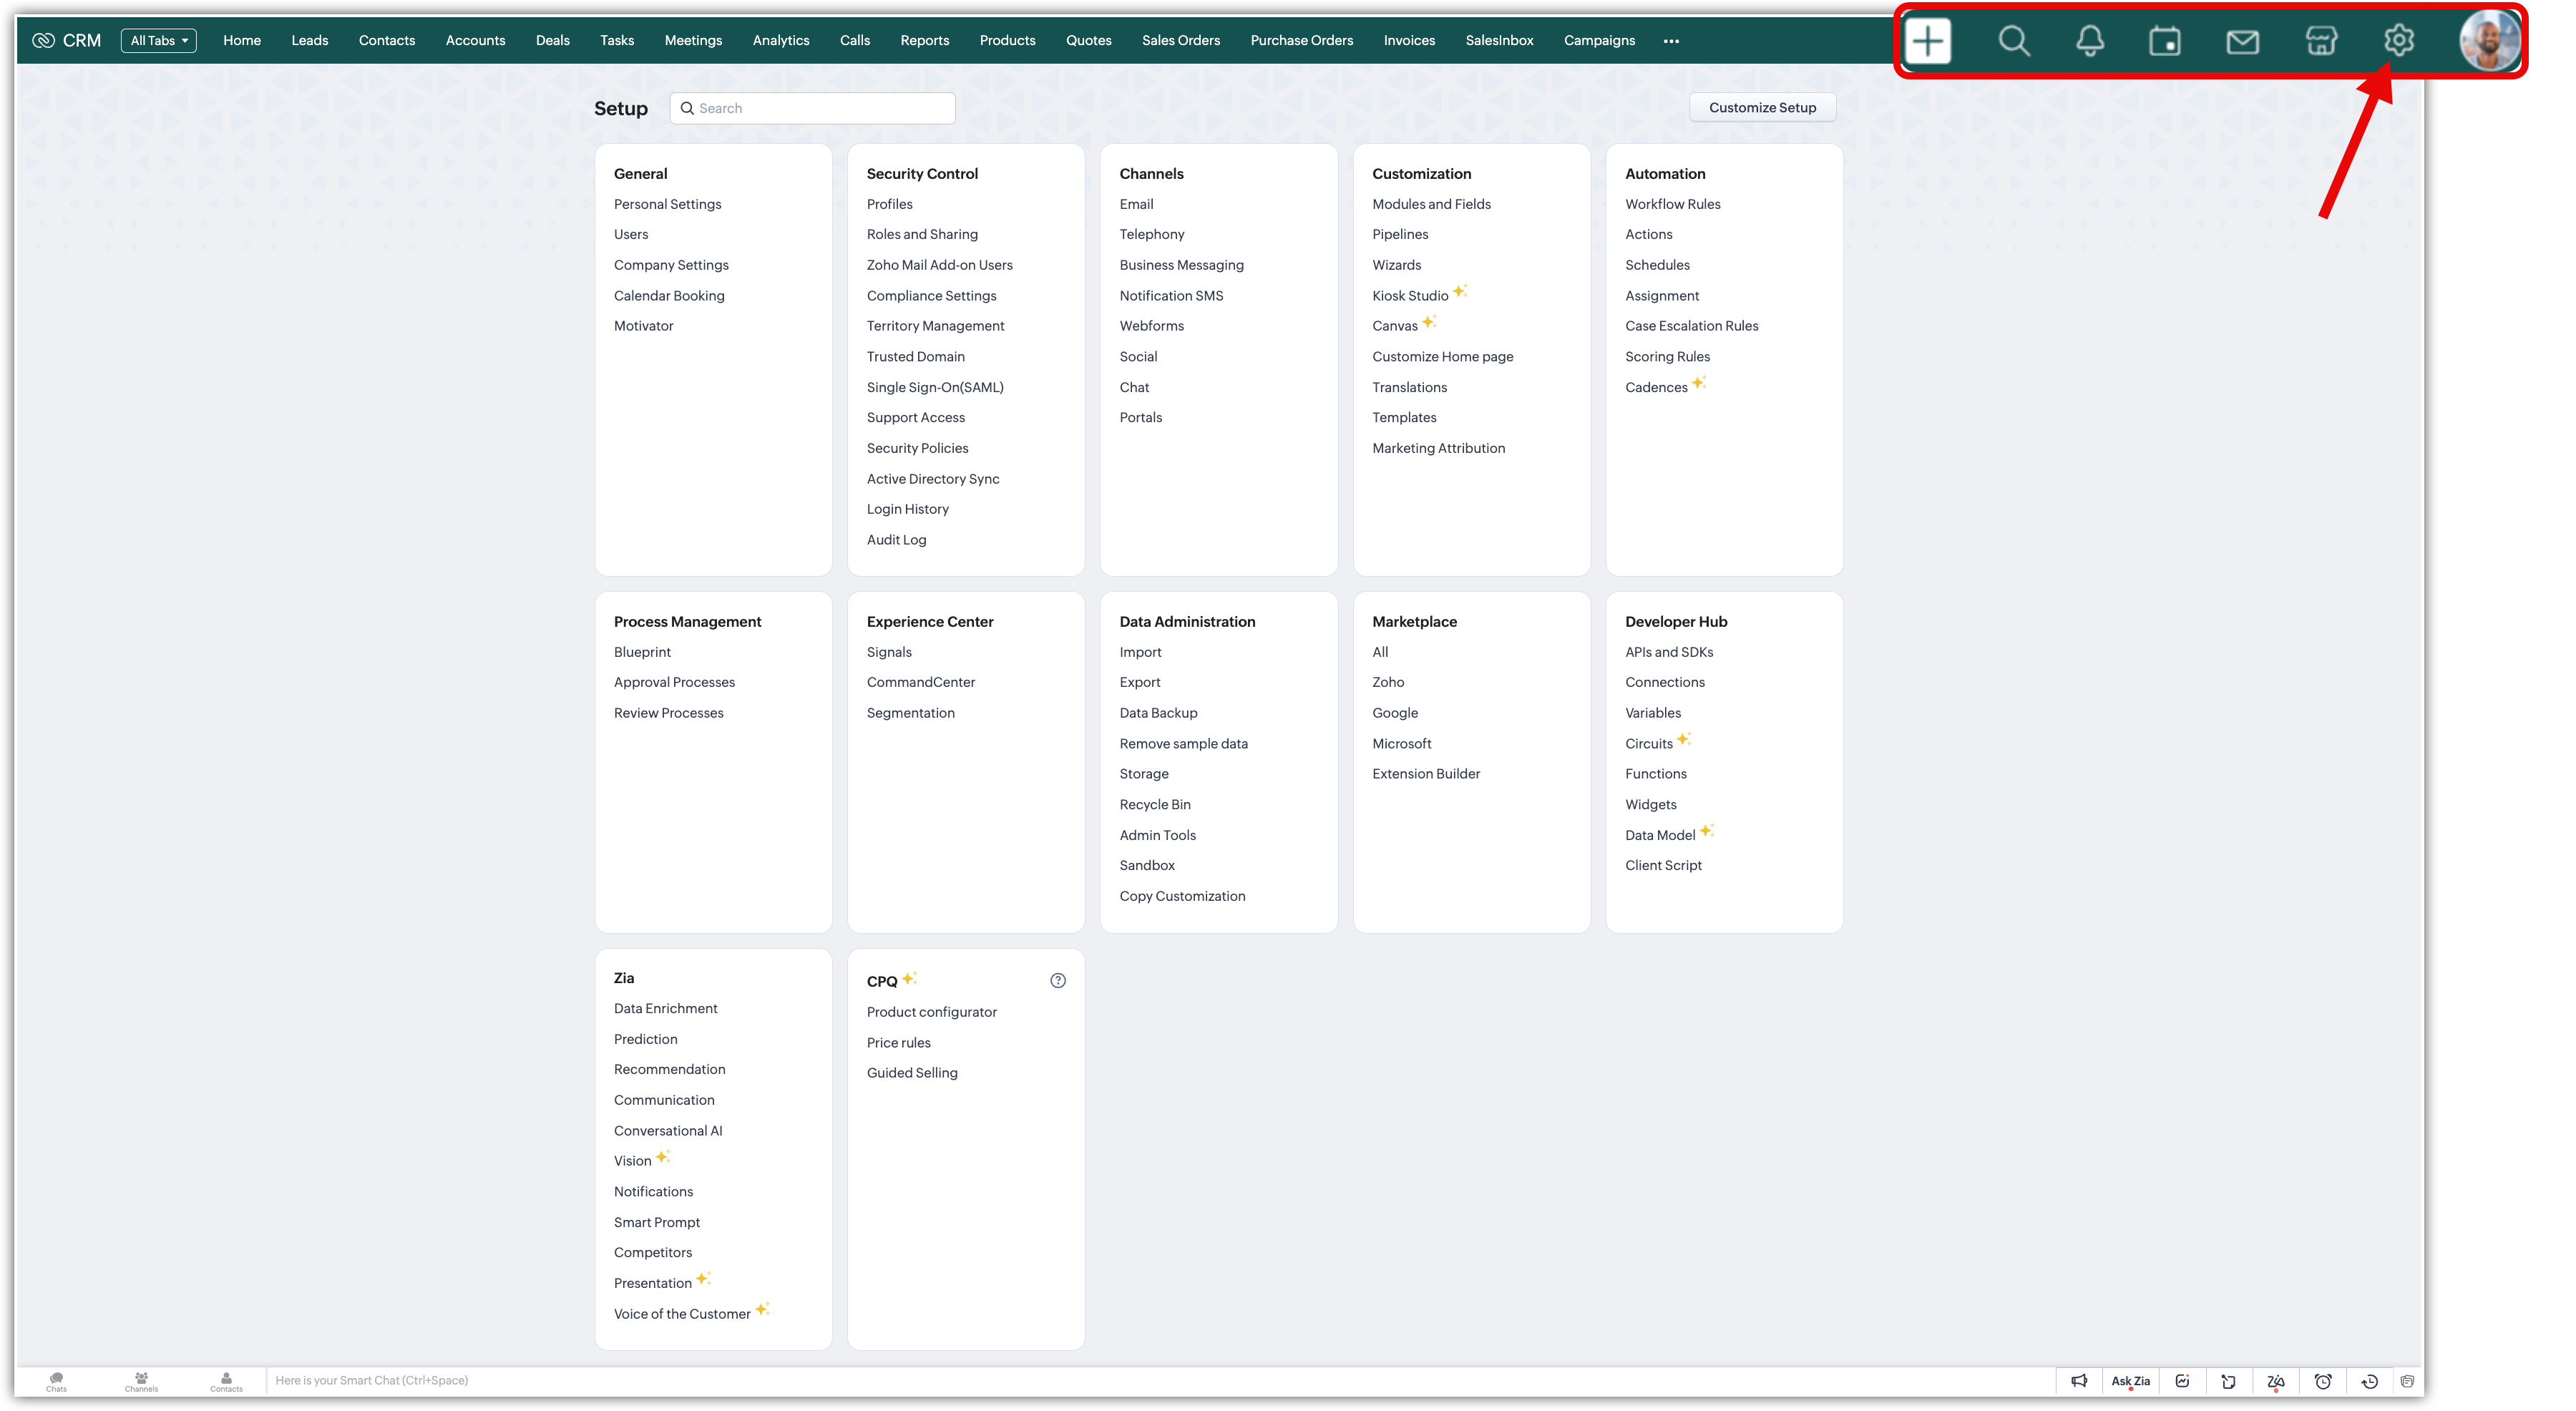Open the reminders alarm clock icon
This screenshot has width=2576, height=1411.
point(2323,1381)
